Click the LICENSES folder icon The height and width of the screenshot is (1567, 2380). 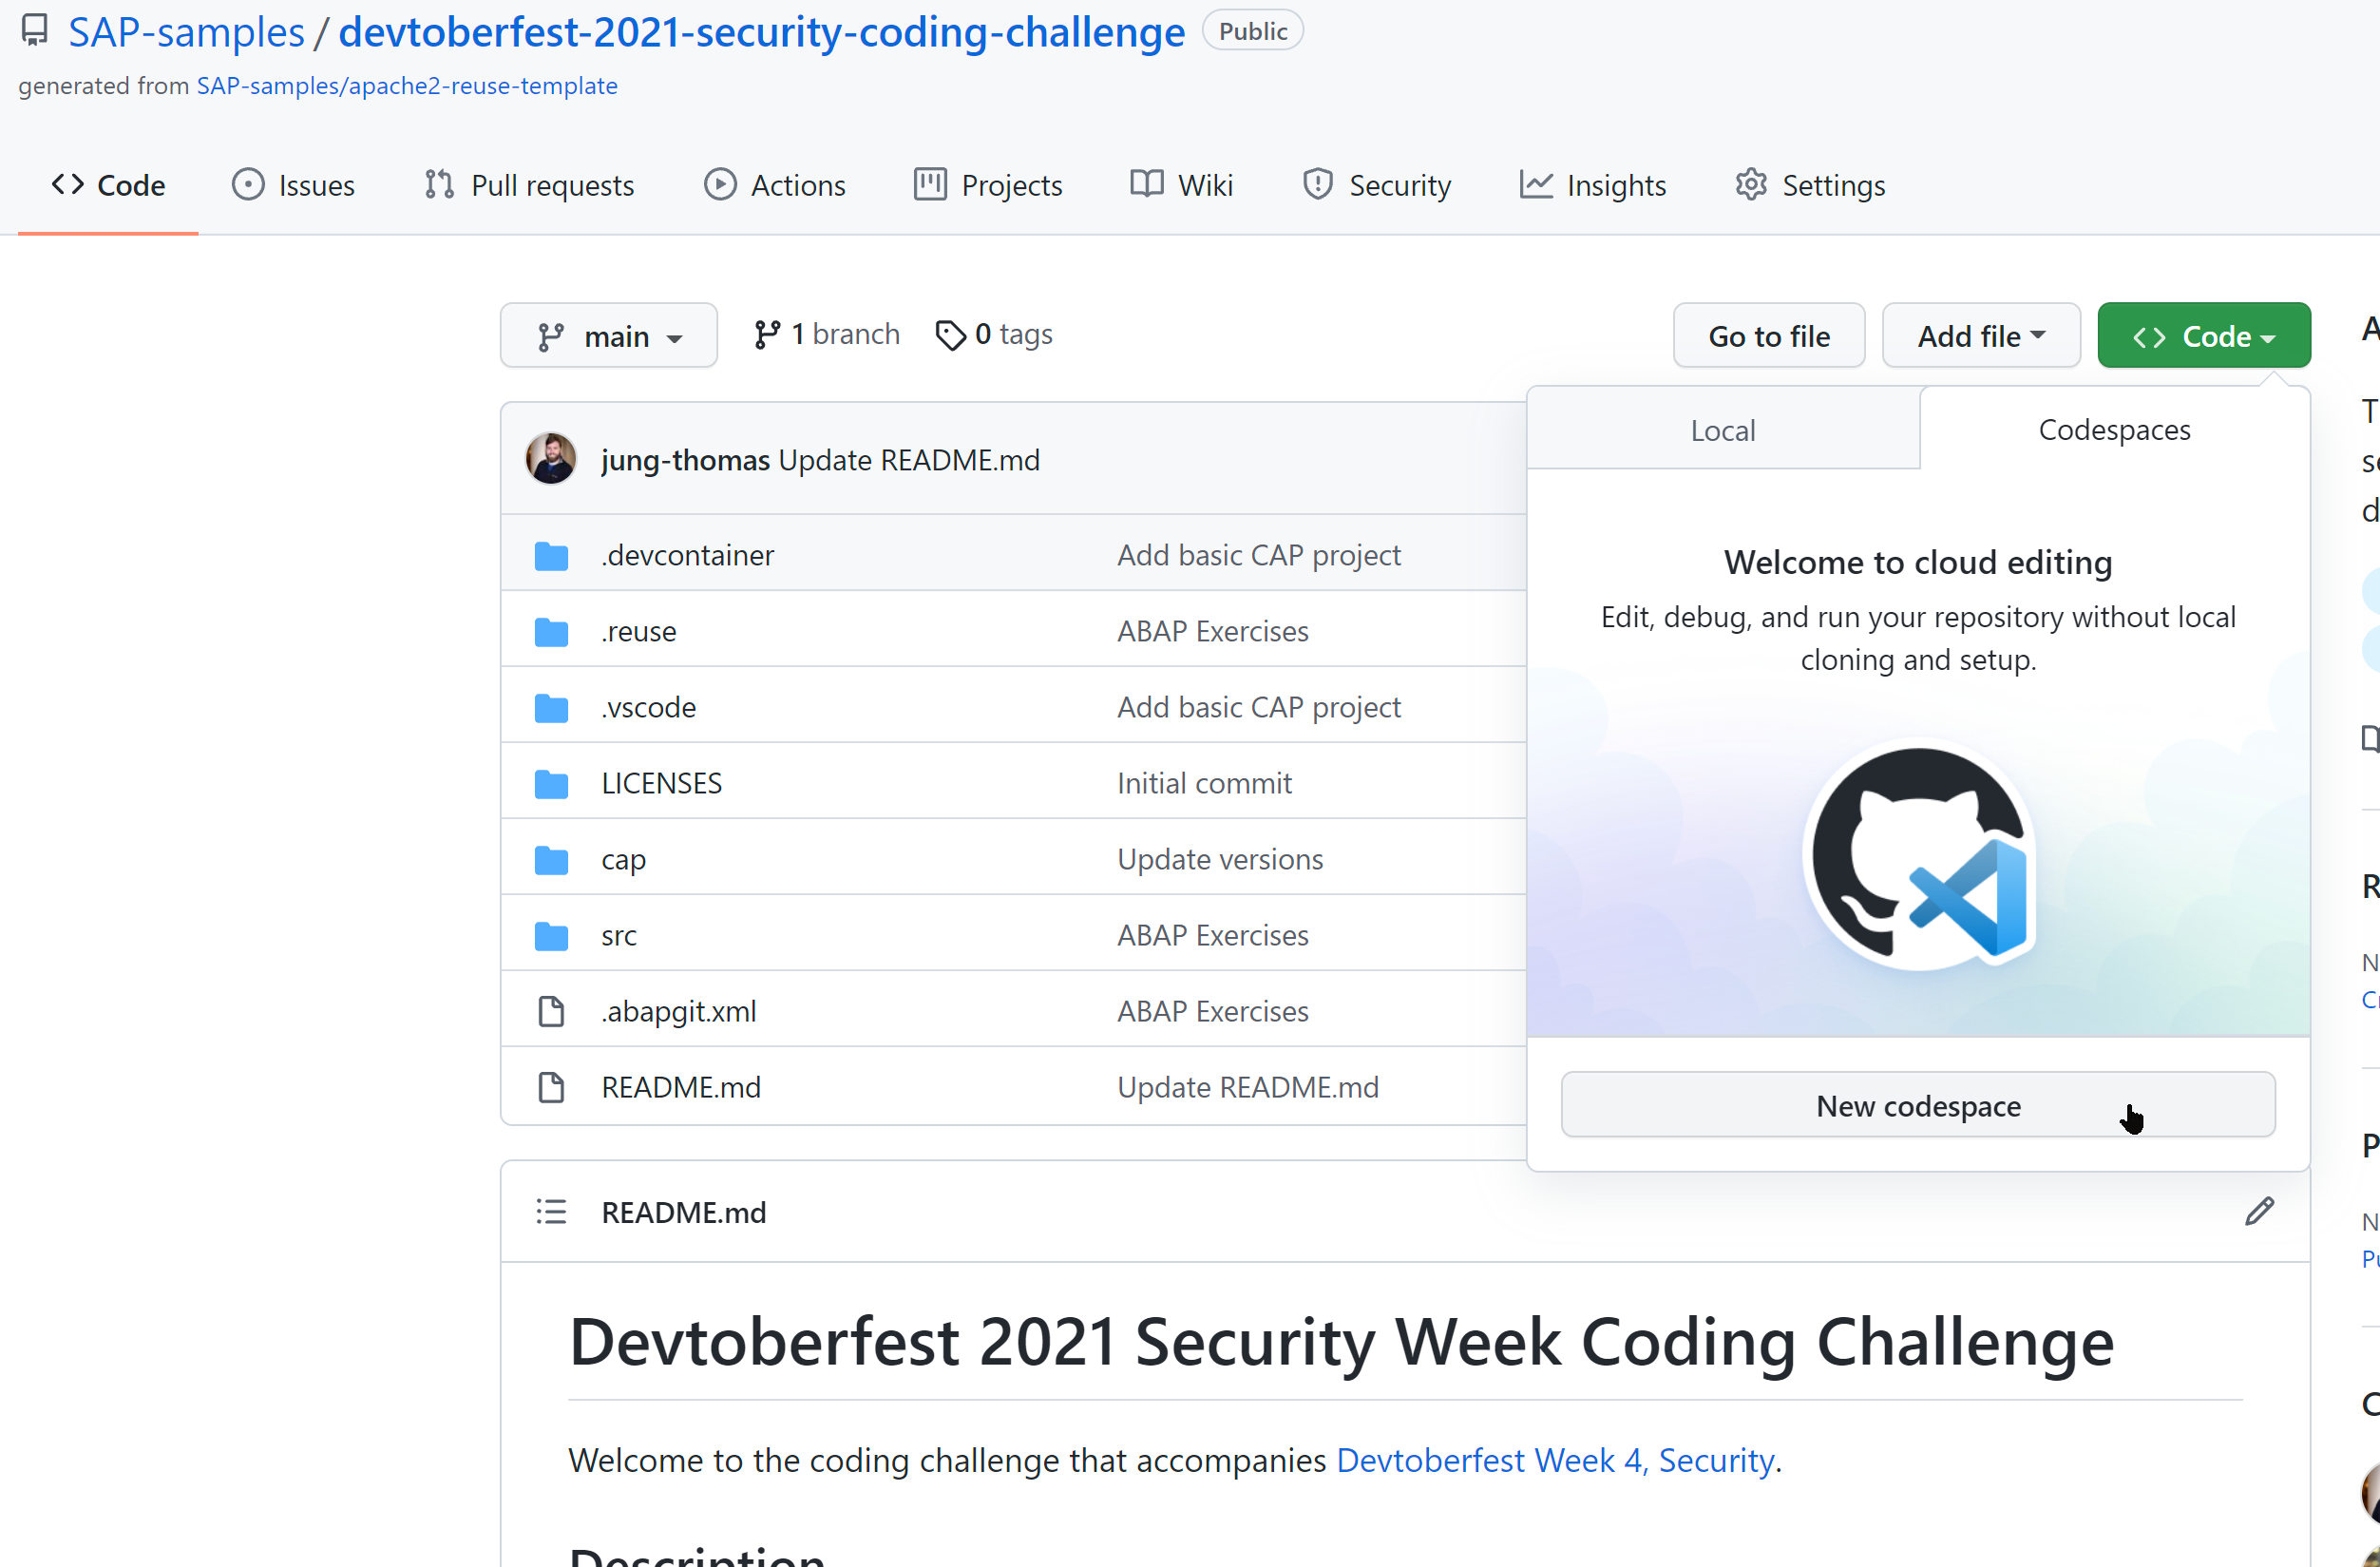[551, 783]
